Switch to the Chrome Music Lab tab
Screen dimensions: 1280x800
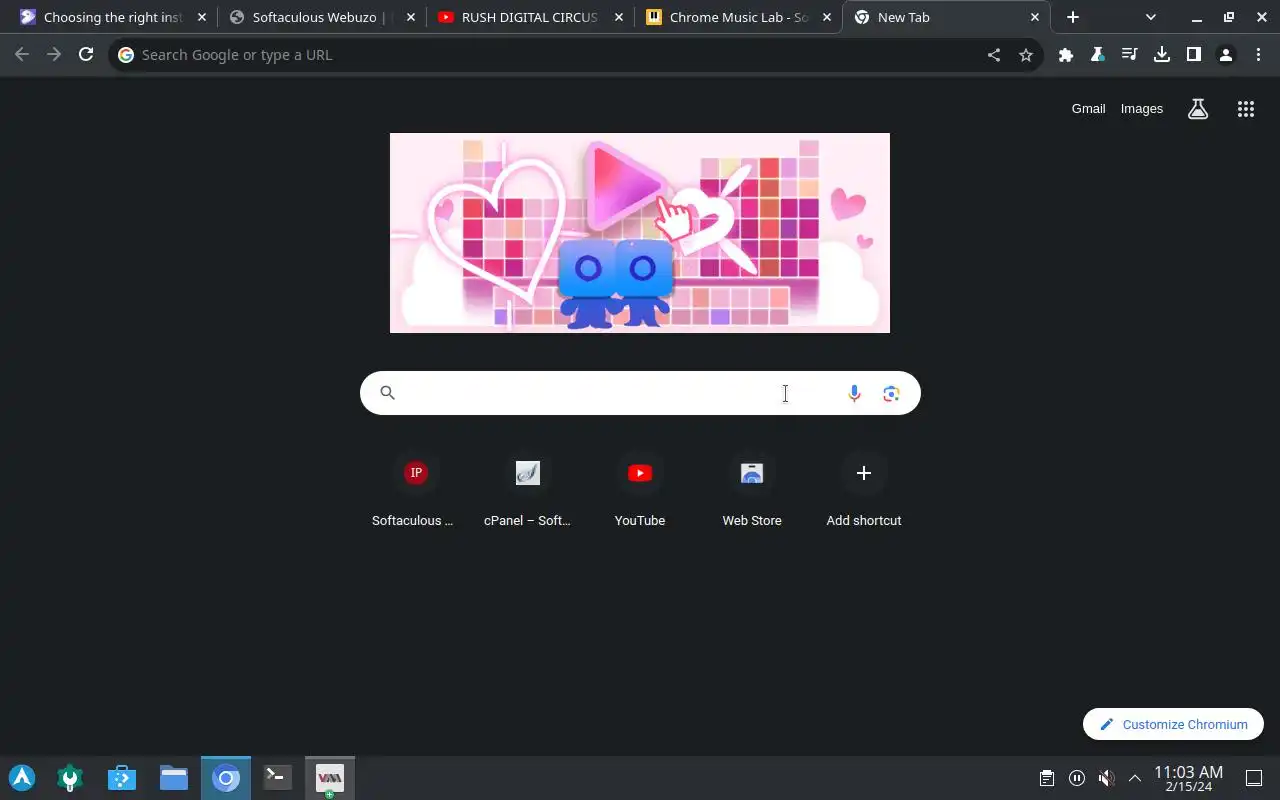tap(738, 17)
